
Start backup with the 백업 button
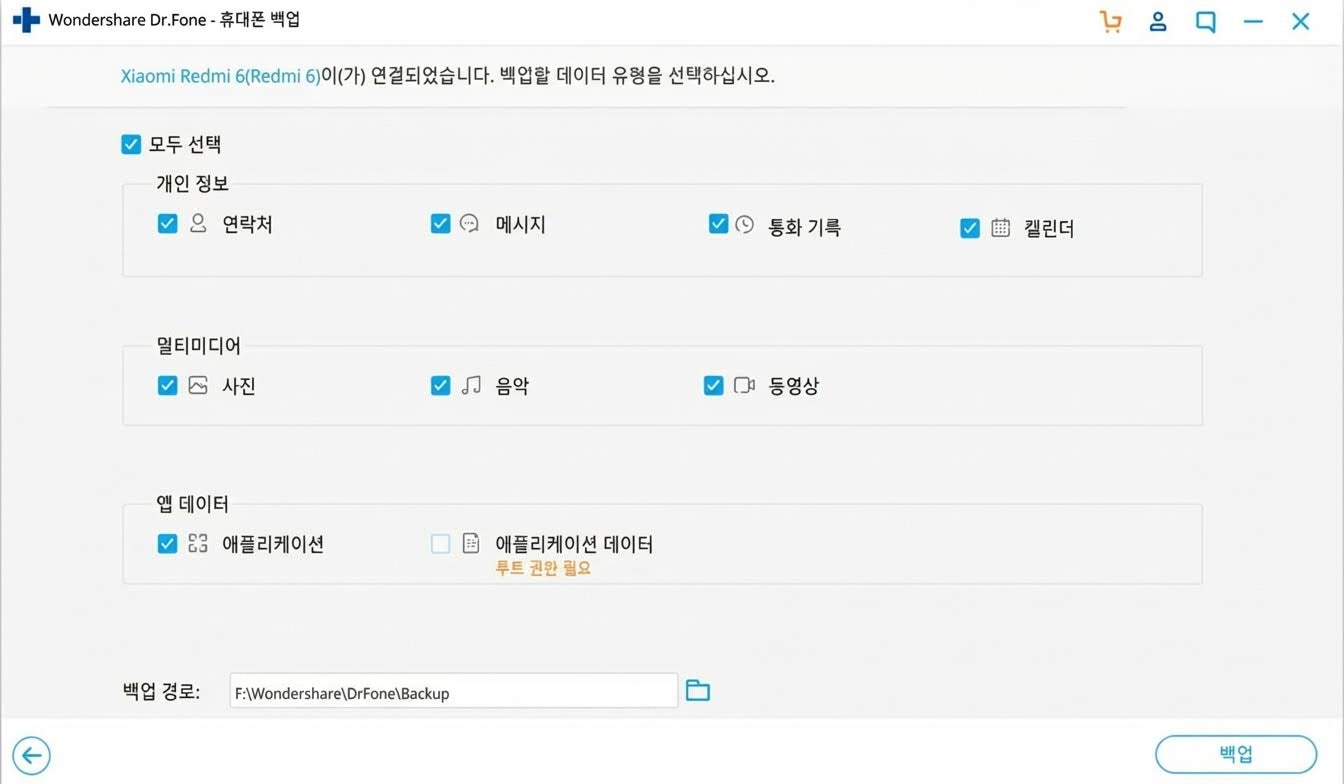[1235, 754]
